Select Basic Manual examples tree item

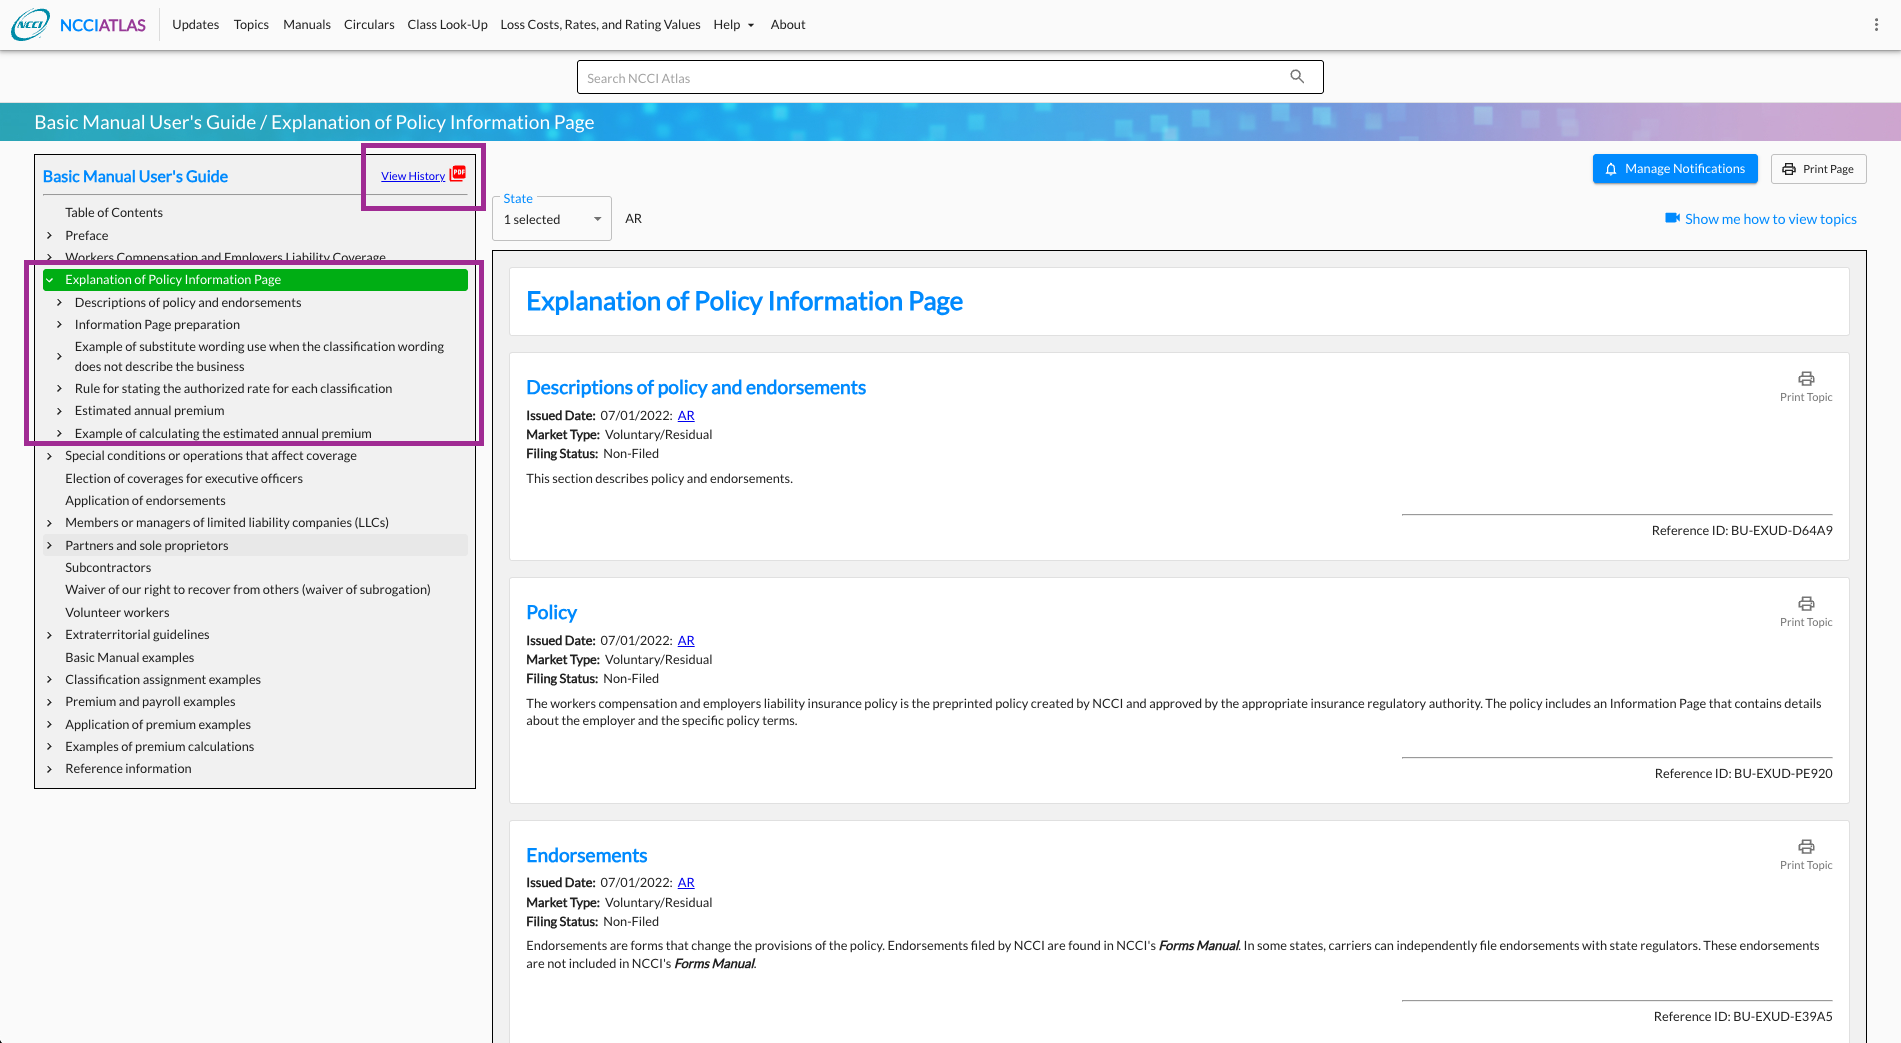click(x=129, y=657)
